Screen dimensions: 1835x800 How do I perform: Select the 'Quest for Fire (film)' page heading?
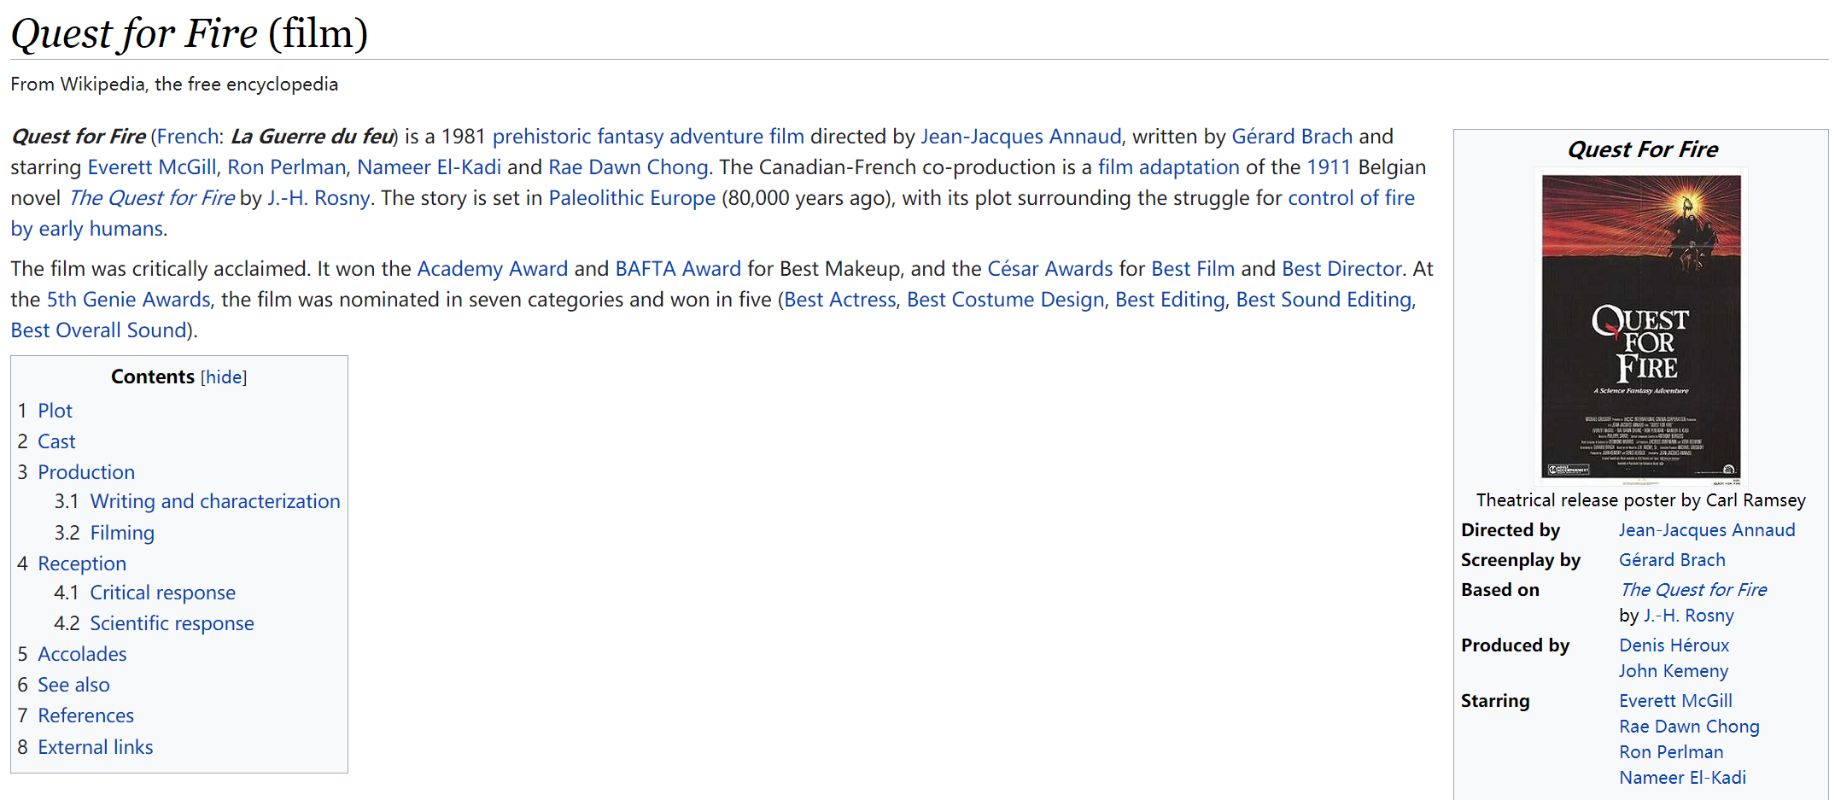189,33
